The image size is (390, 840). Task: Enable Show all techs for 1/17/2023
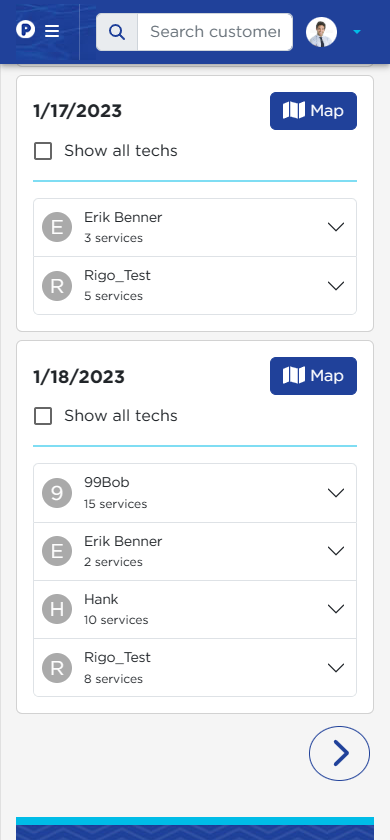tap(43, 151)
